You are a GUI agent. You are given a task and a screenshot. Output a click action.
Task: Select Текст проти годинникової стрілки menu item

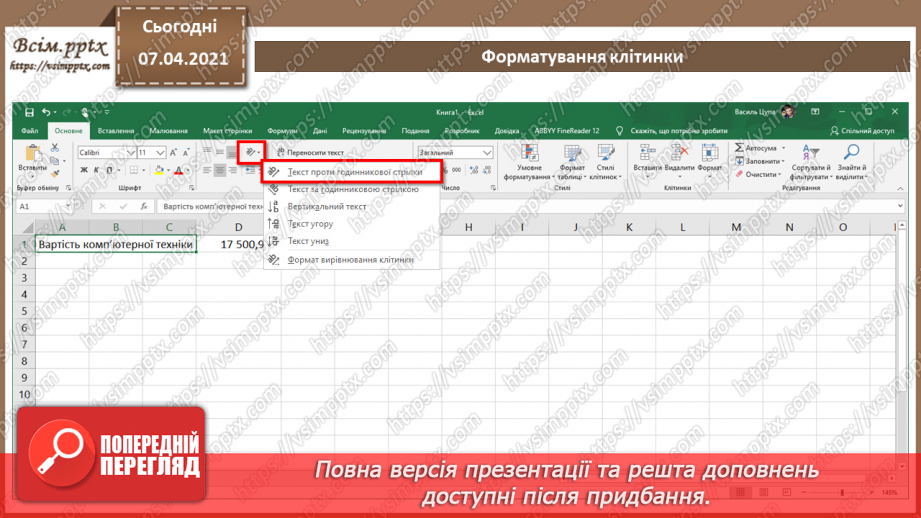(x=352, y=172)
